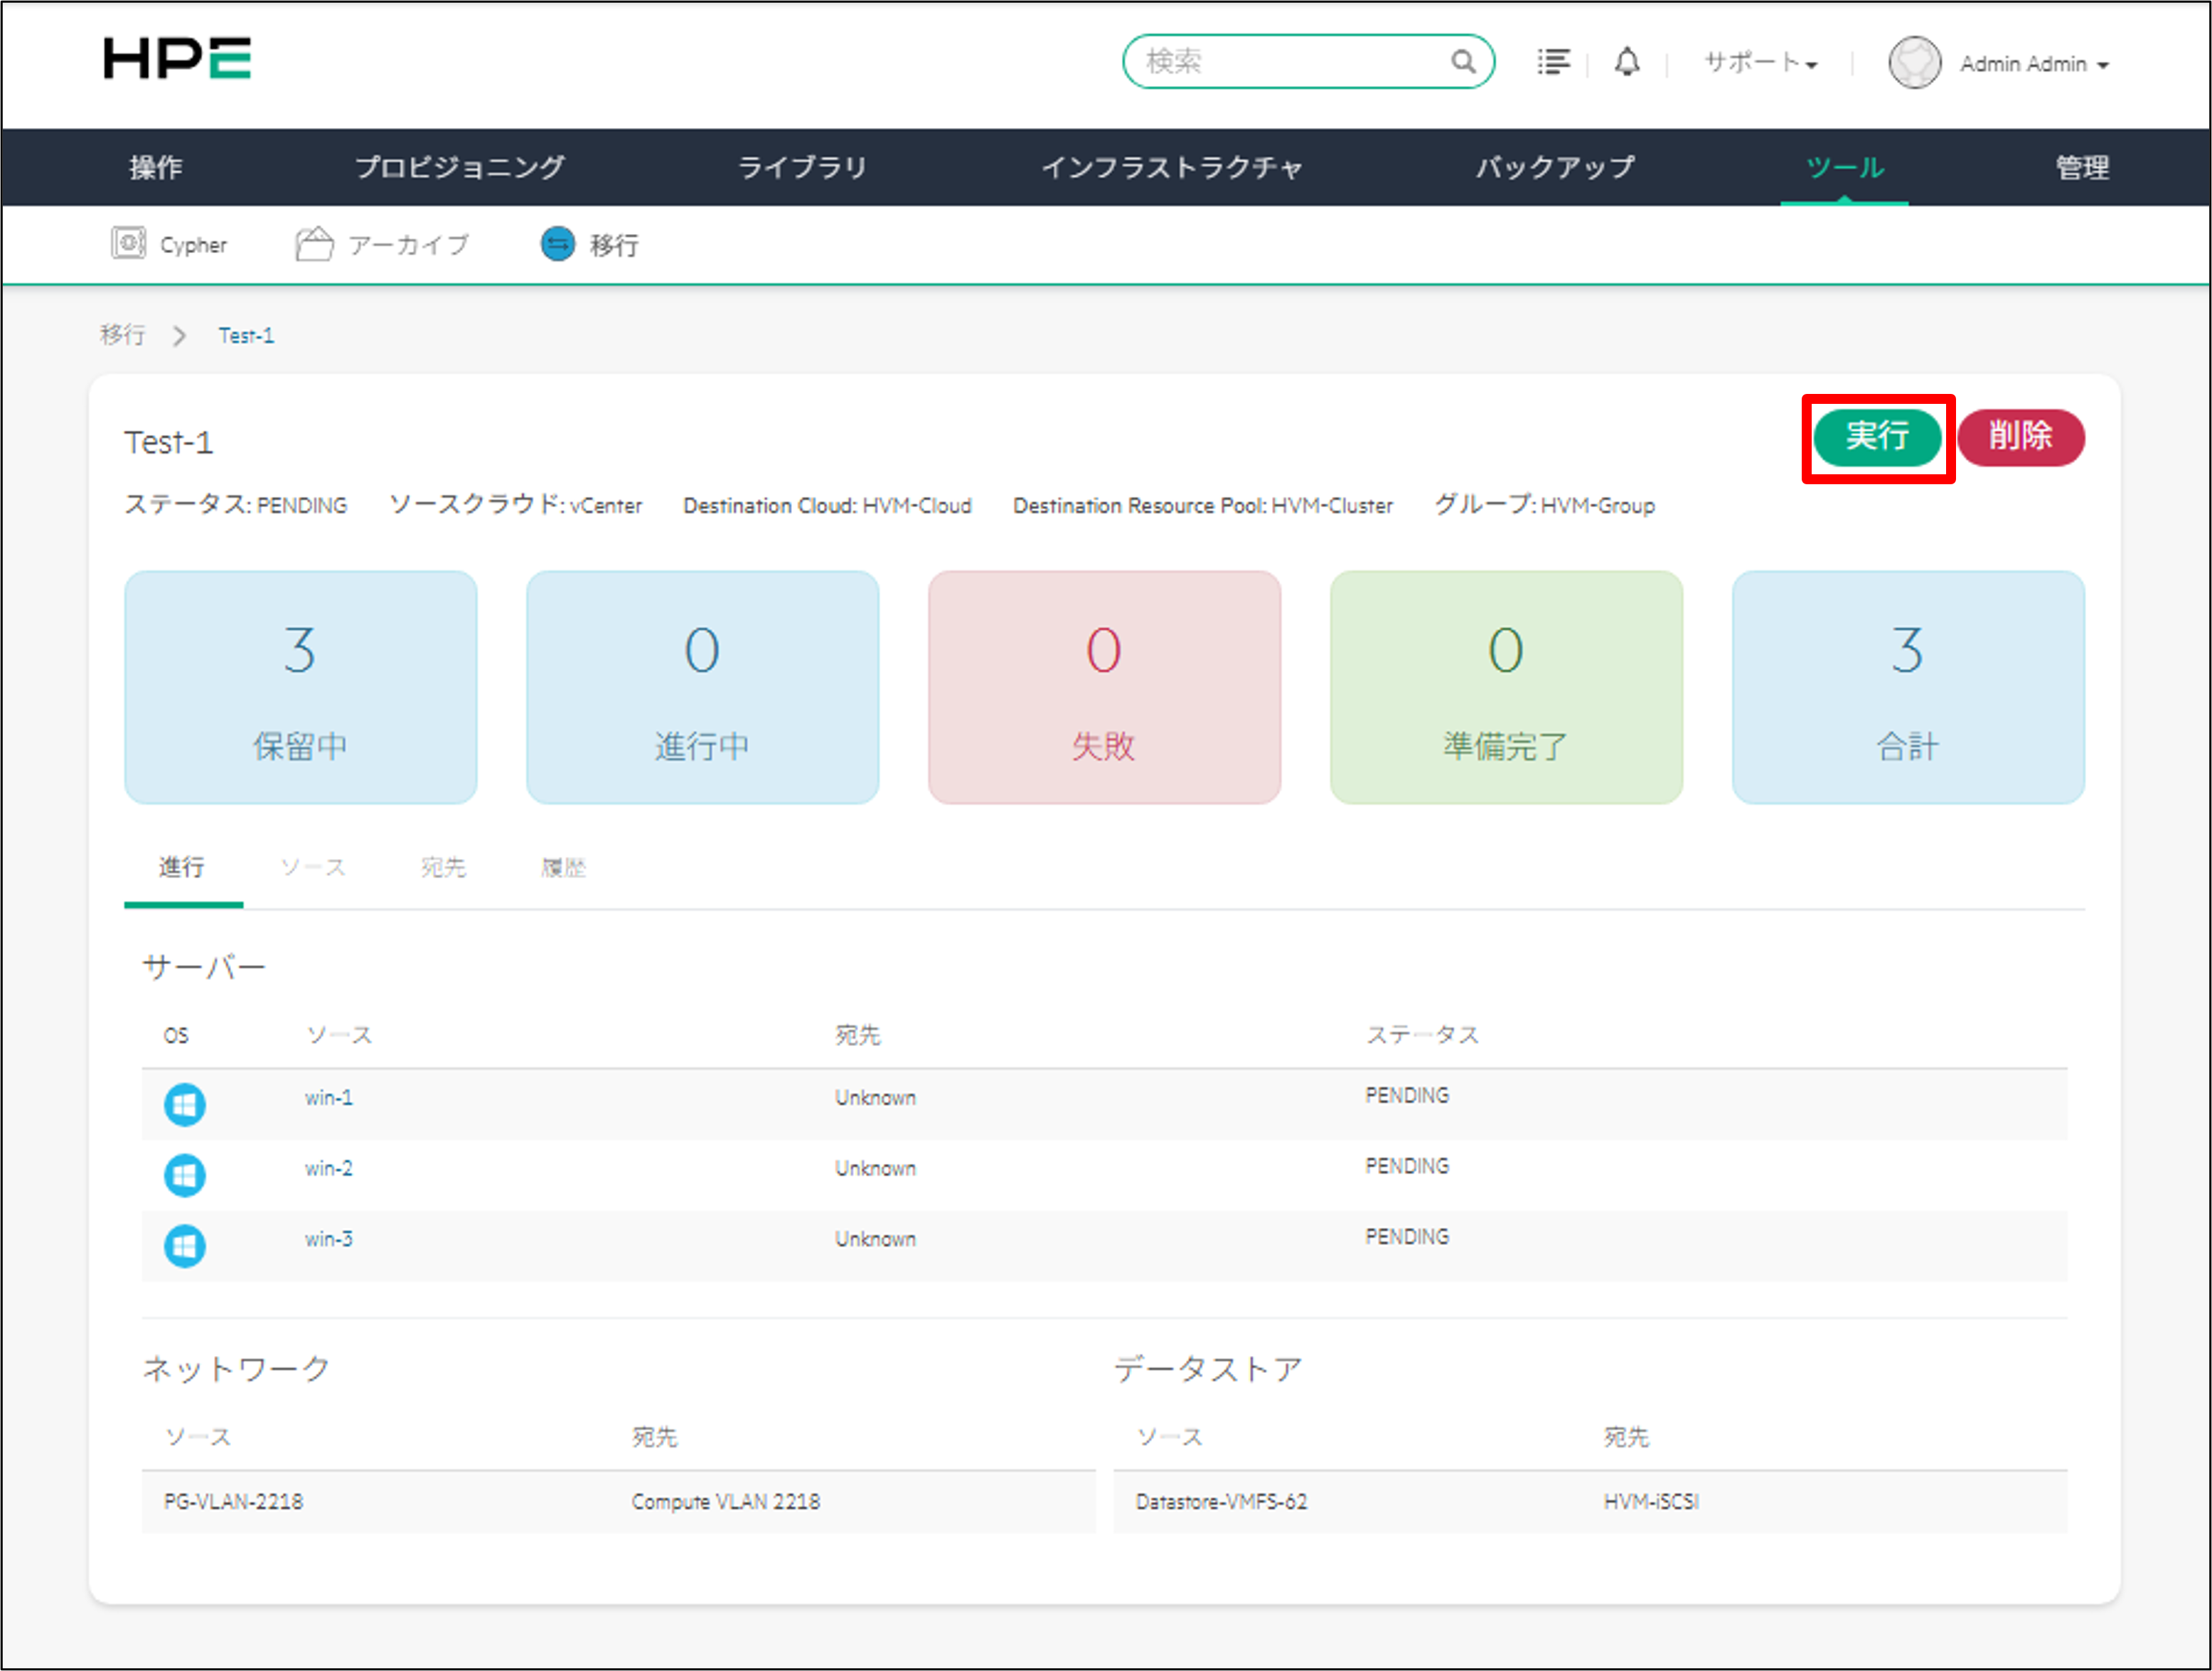Click the blue 移行 migration icon

pos(558,243)
